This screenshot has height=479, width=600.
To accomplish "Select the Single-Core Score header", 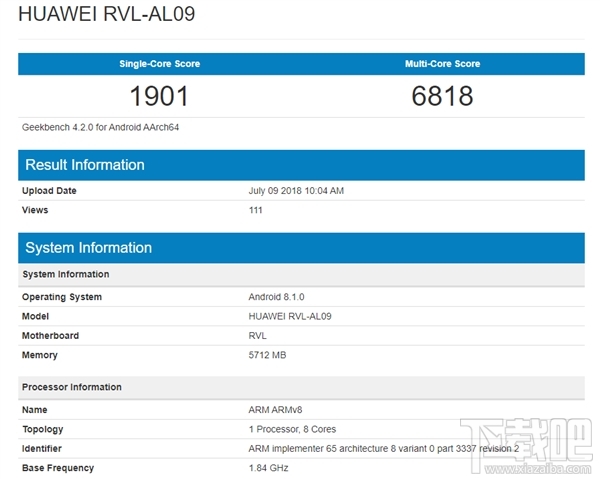I will pos(160,64).
